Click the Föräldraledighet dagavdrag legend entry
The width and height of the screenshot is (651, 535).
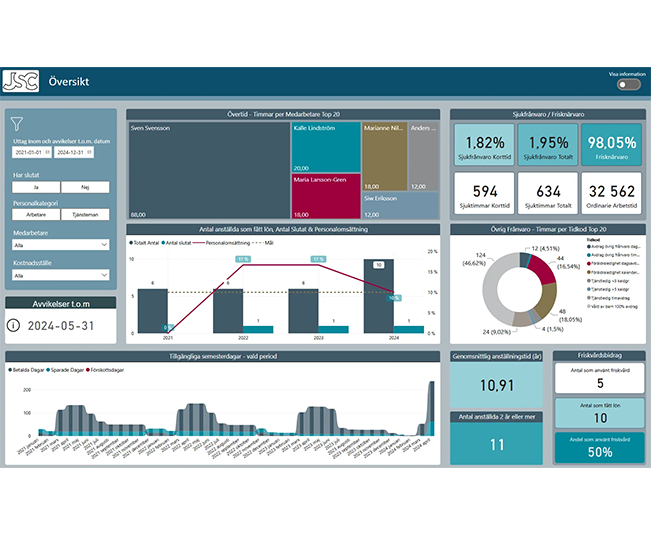point(613,264)
